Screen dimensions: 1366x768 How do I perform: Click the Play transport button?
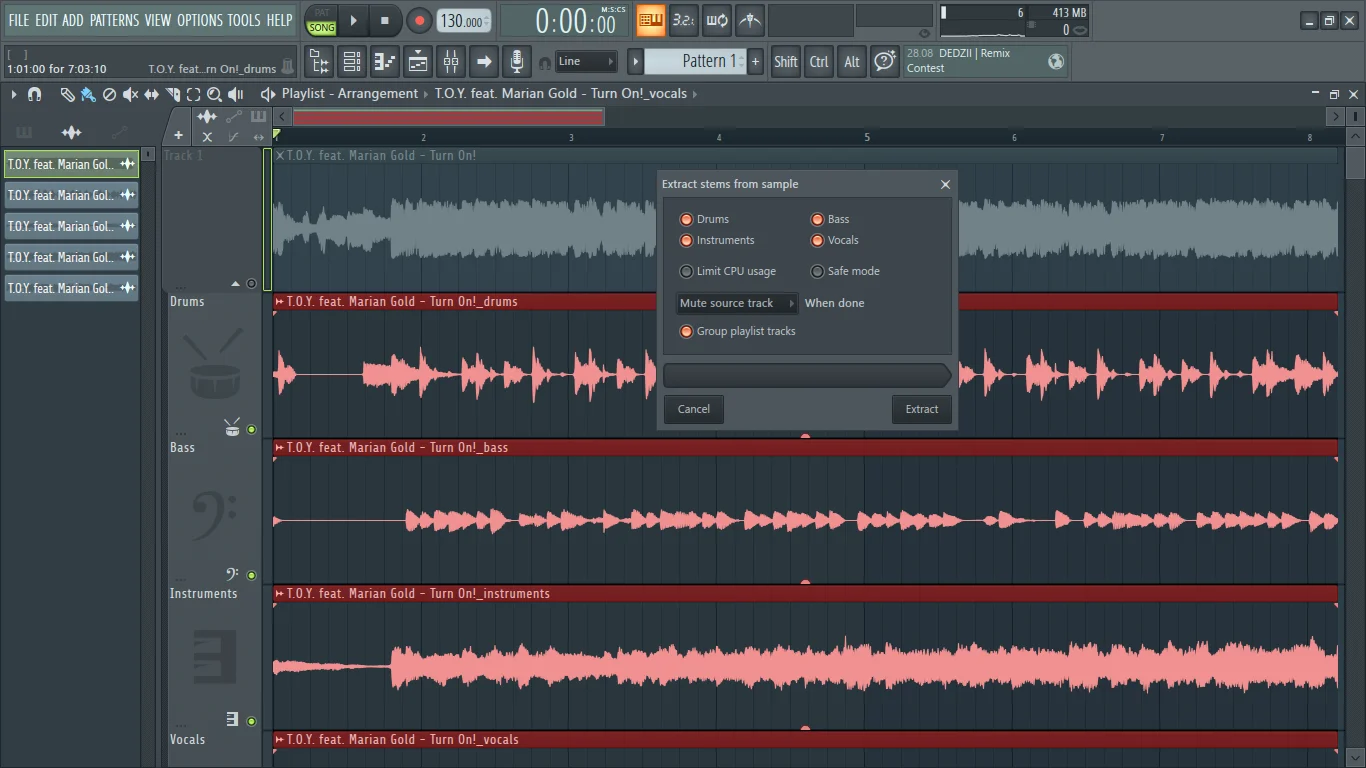(353, 20)
